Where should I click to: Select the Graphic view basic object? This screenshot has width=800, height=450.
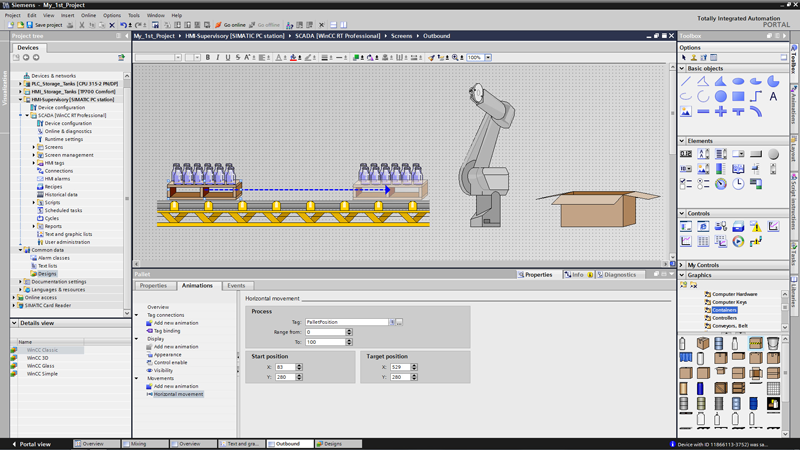tap(686, 111)
